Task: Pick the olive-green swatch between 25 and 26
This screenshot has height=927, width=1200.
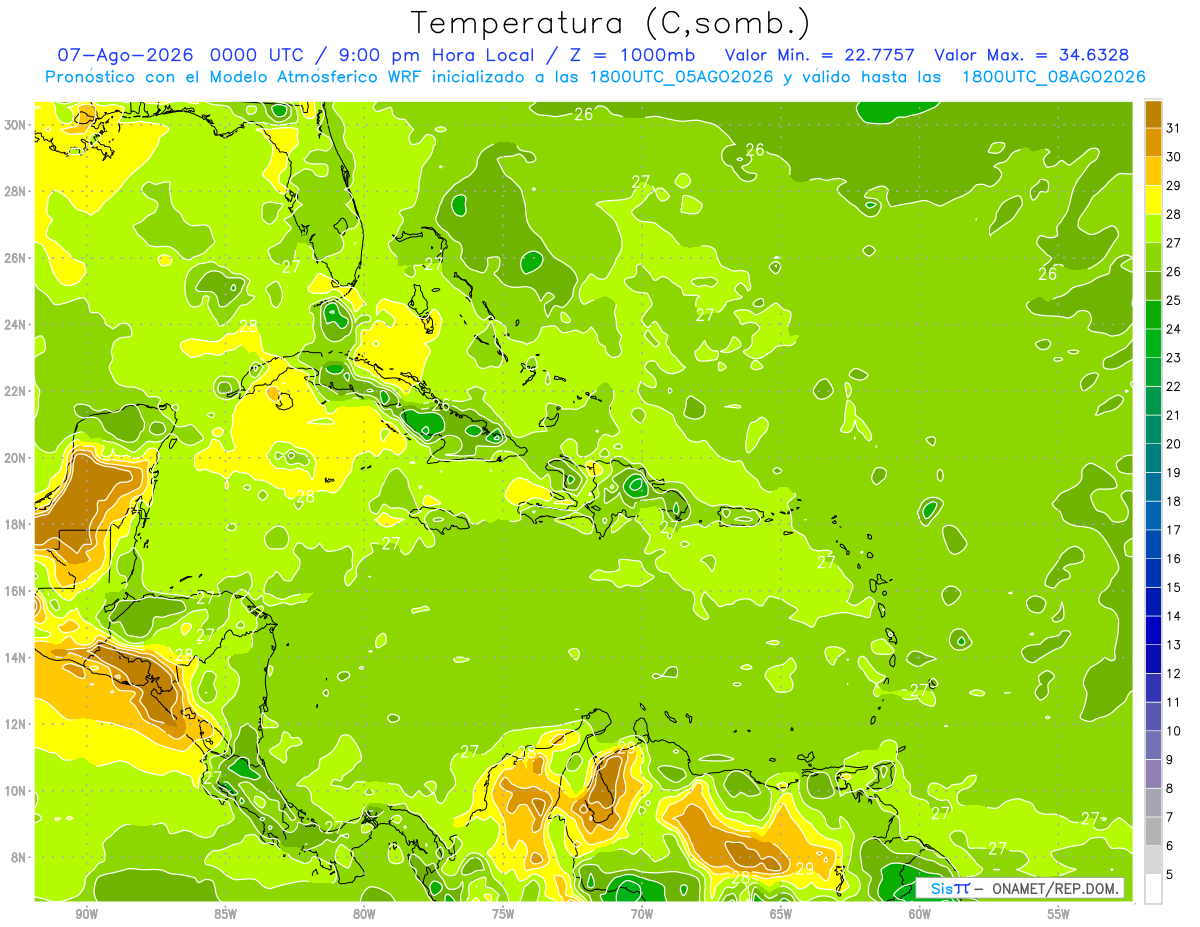Action: [x=1153, y=285]
